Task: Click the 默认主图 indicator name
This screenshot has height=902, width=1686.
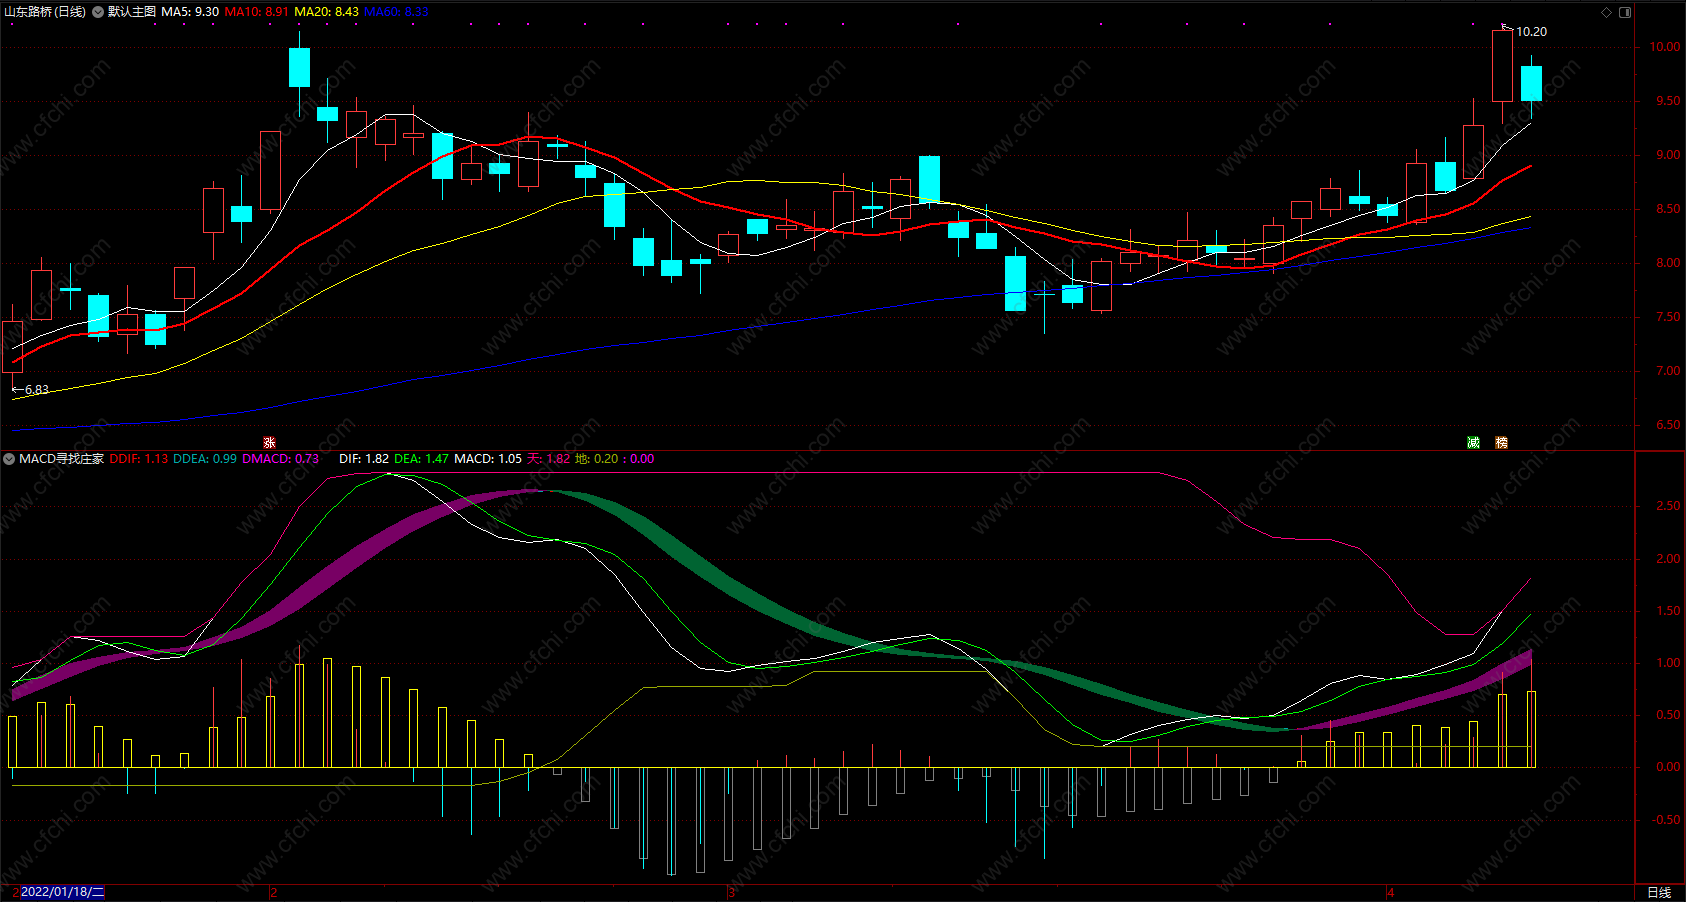Action: pos(132,12)
